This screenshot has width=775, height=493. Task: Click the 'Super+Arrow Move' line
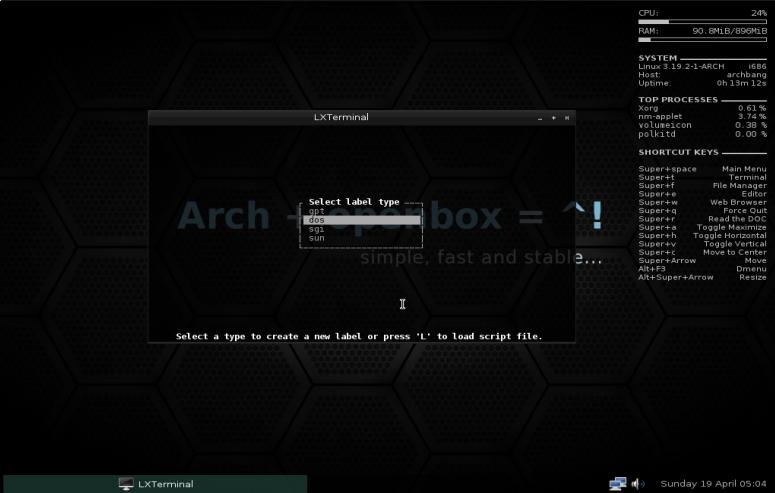(702, 260)
